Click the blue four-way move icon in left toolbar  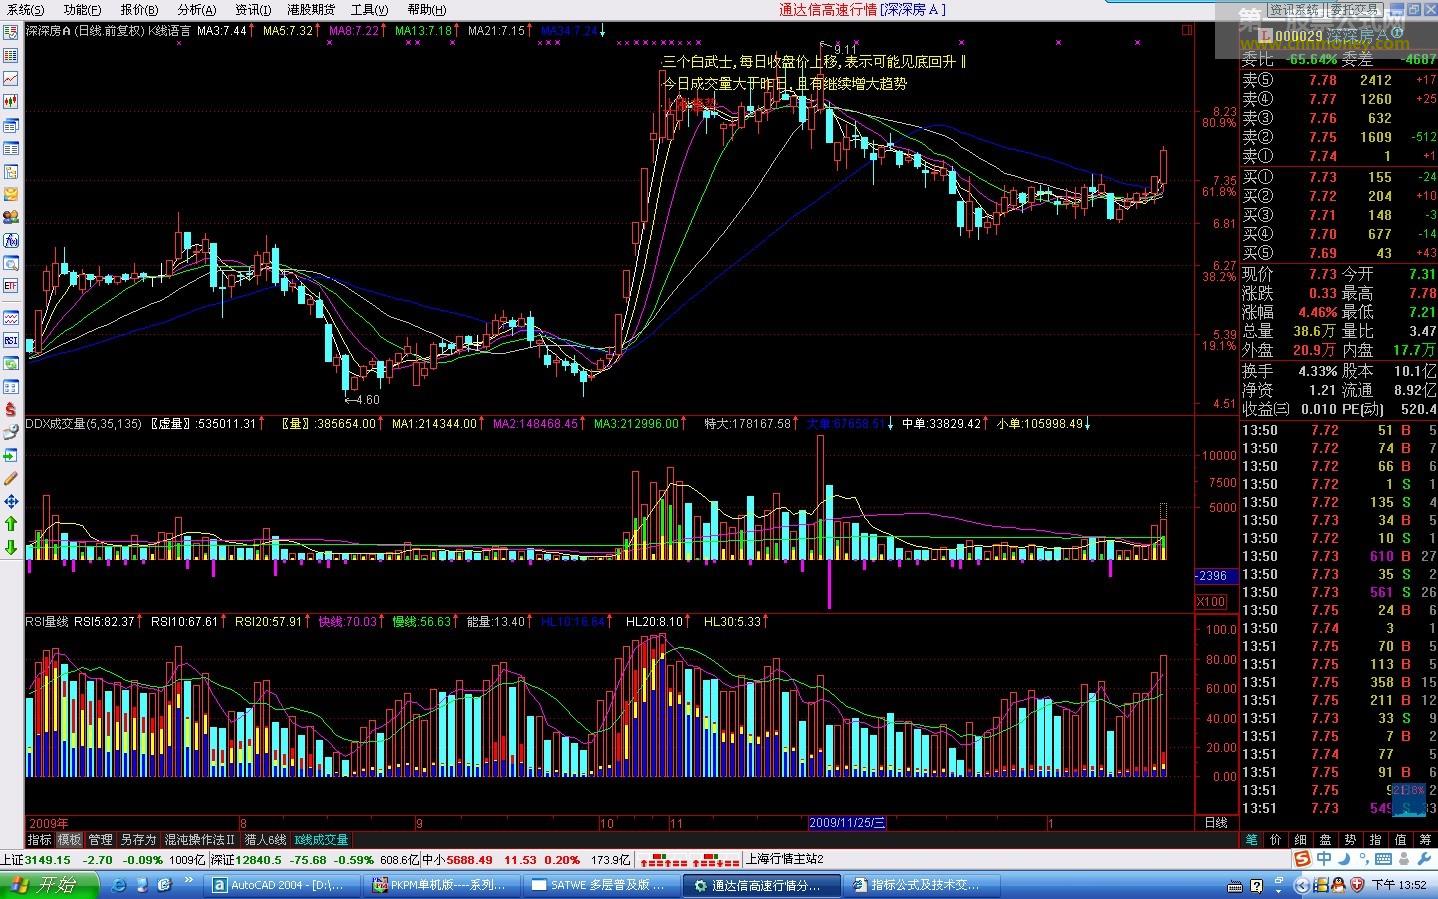(11, 501)
